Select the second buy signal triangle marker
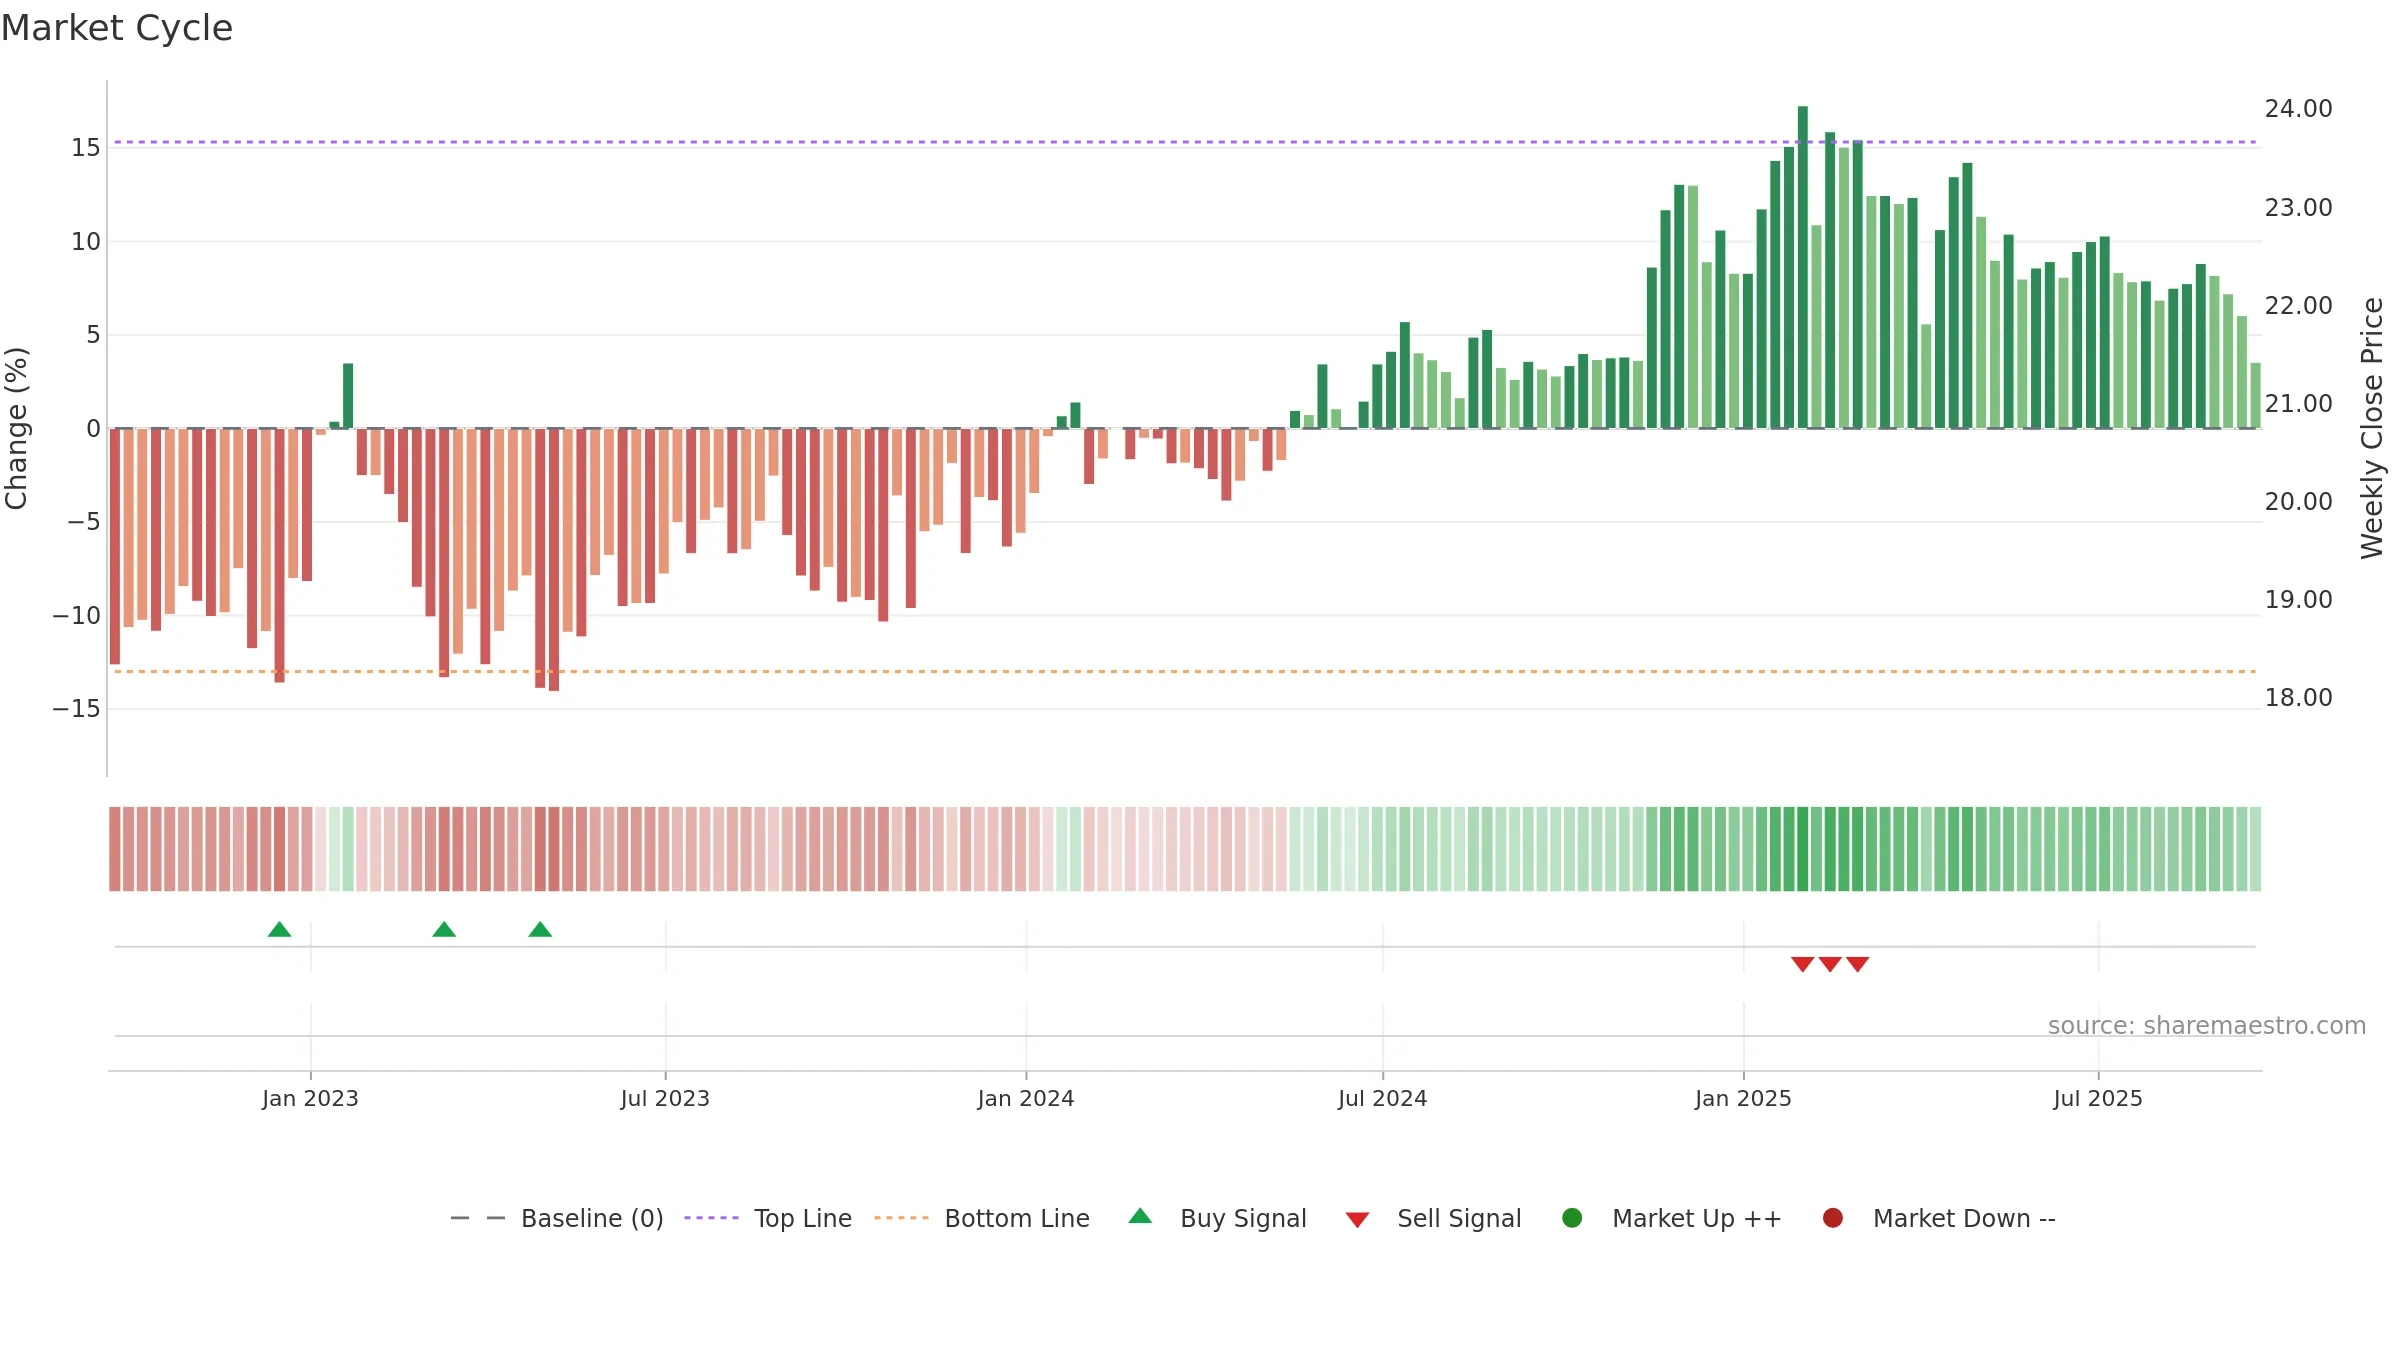Image resolution: width=2400 pixels, height=1350 pixels. 444,930
